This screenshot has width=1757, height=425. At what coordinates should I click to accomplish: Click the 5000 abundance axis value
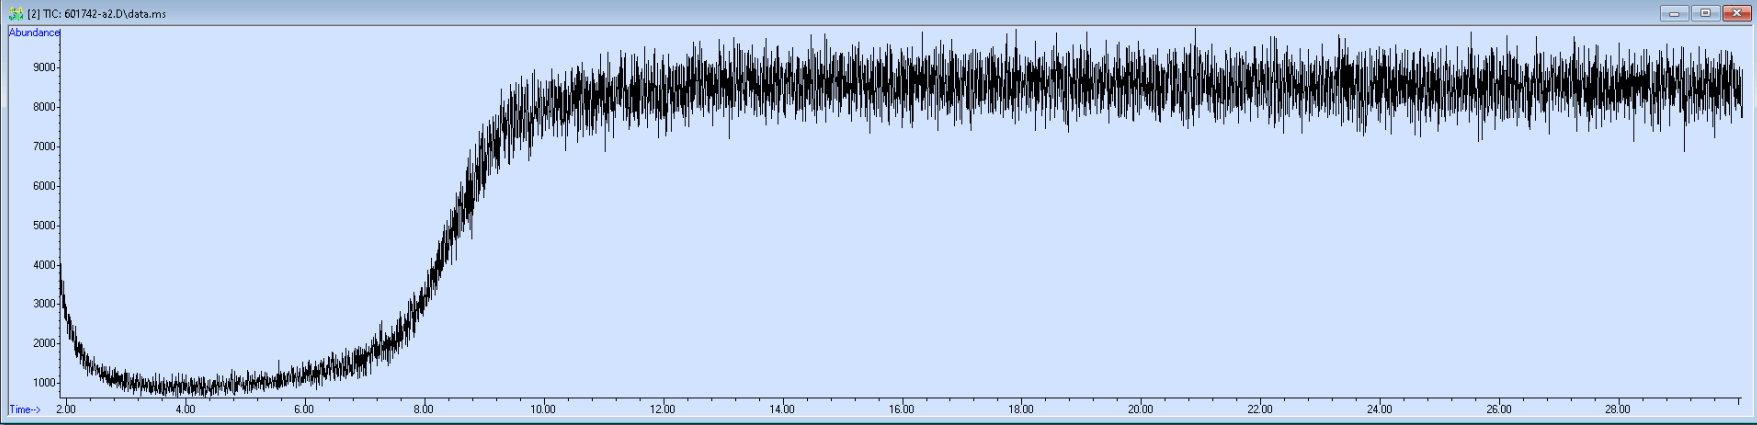coord(44,226)
